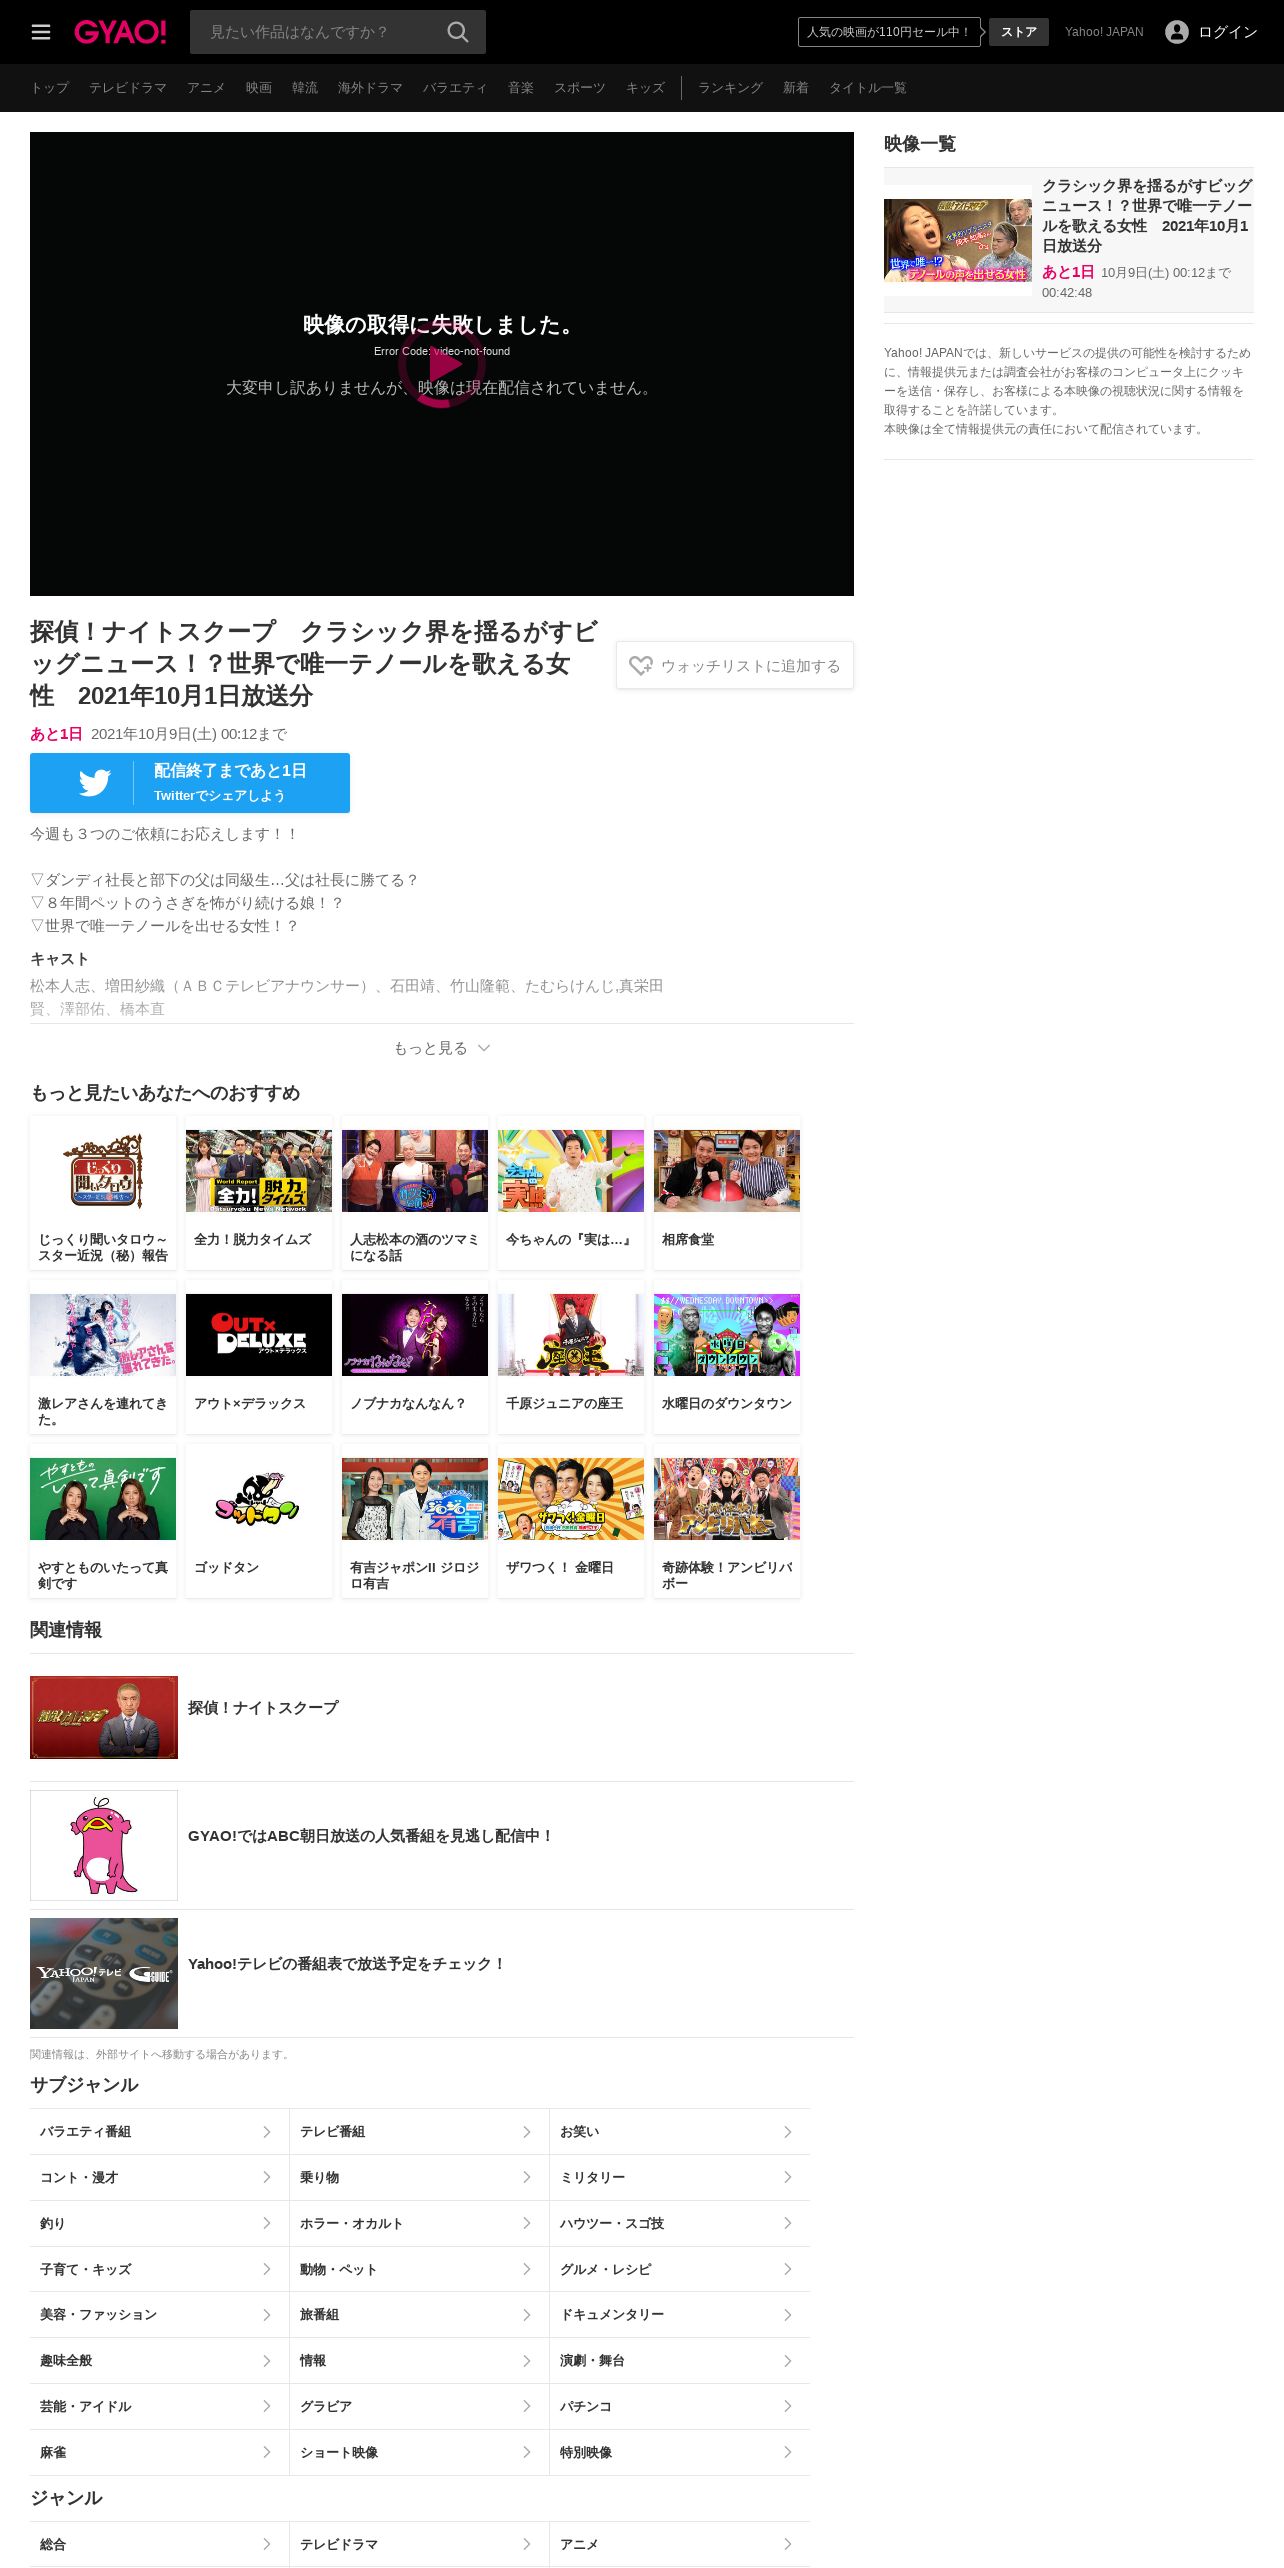Click the ログイン link
The height and width of the screenshot is (2568, 1284).
point(1228,32)
